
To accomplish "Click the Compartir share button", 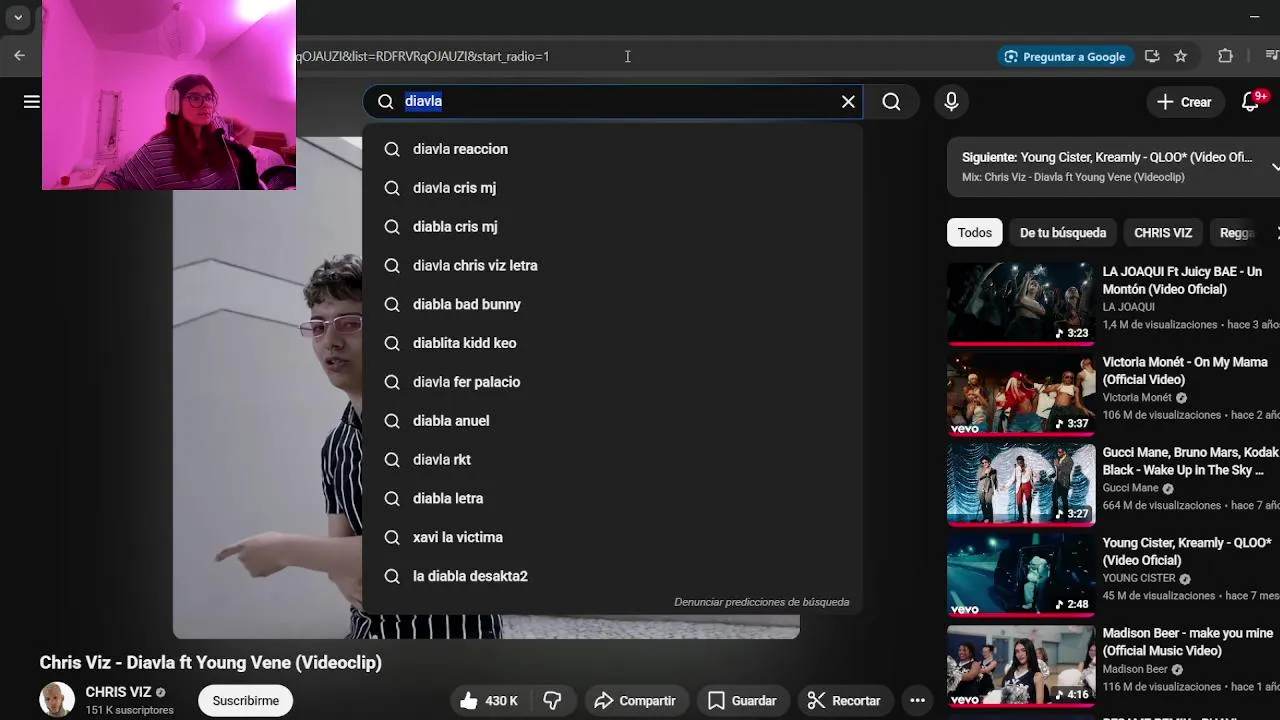I will coord(635,701).
